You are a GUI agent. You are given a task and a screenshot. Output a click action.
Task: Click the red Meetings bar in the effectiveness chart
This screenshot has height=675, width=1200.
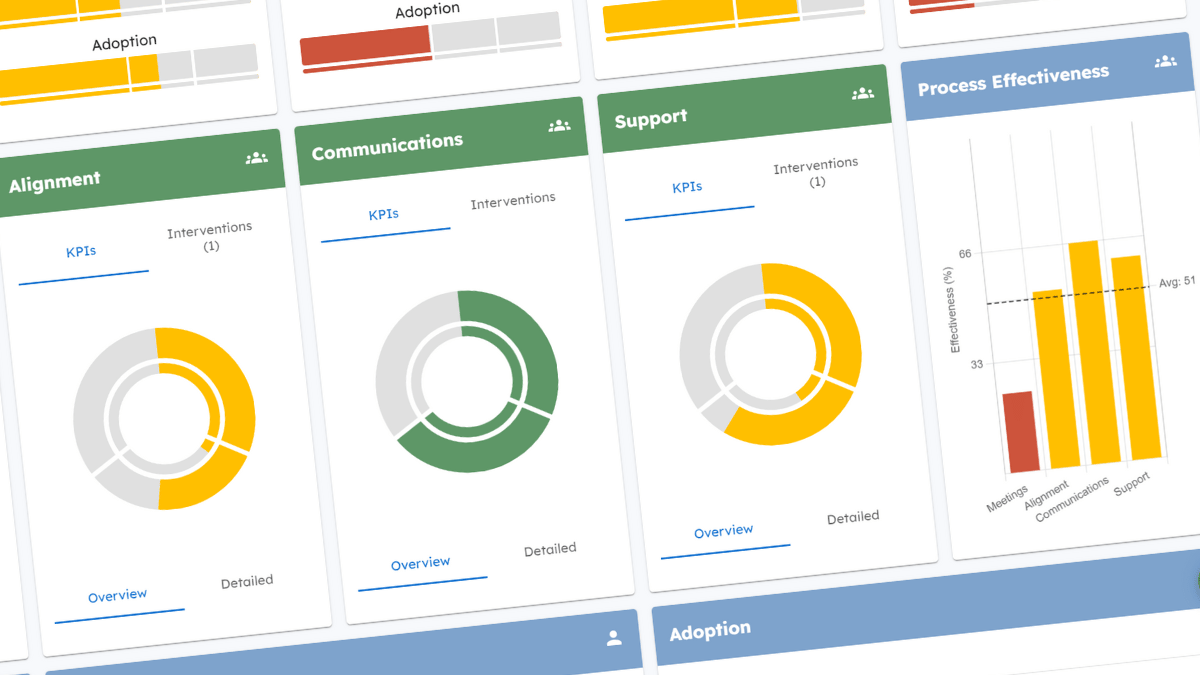1020,431
